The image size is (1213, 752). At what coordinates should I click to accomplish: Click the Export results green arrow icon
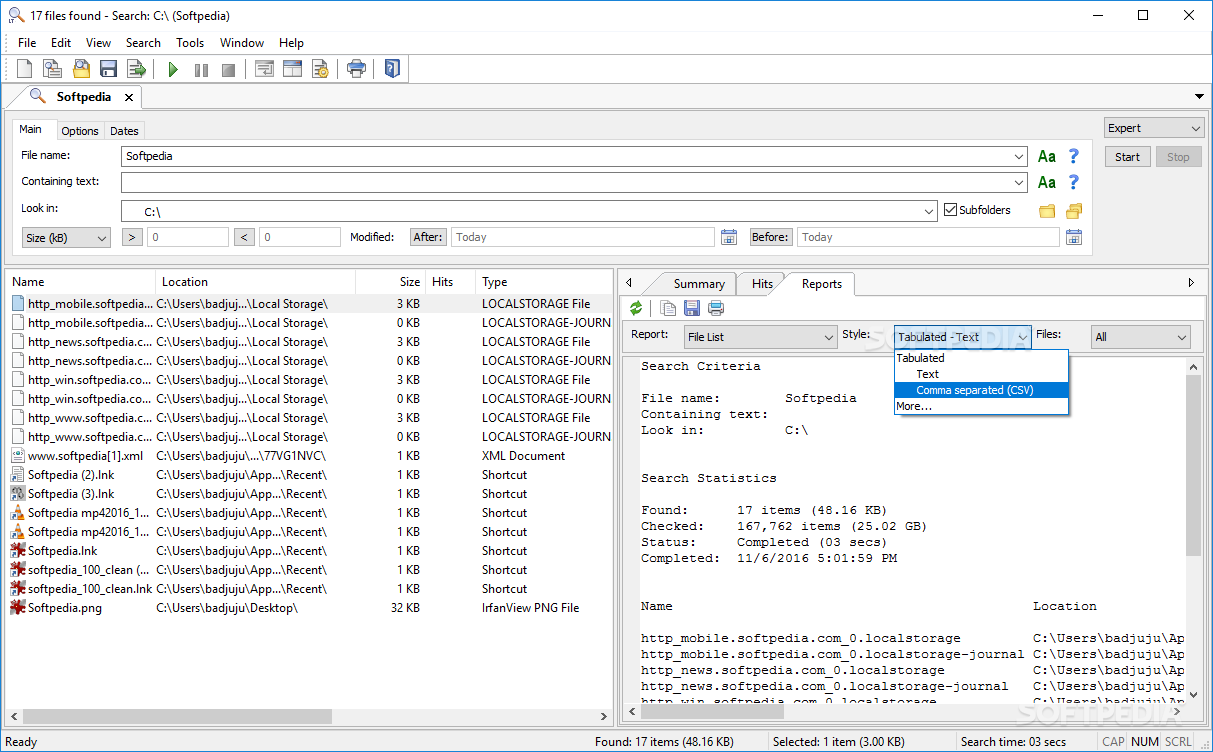point(136,69)
